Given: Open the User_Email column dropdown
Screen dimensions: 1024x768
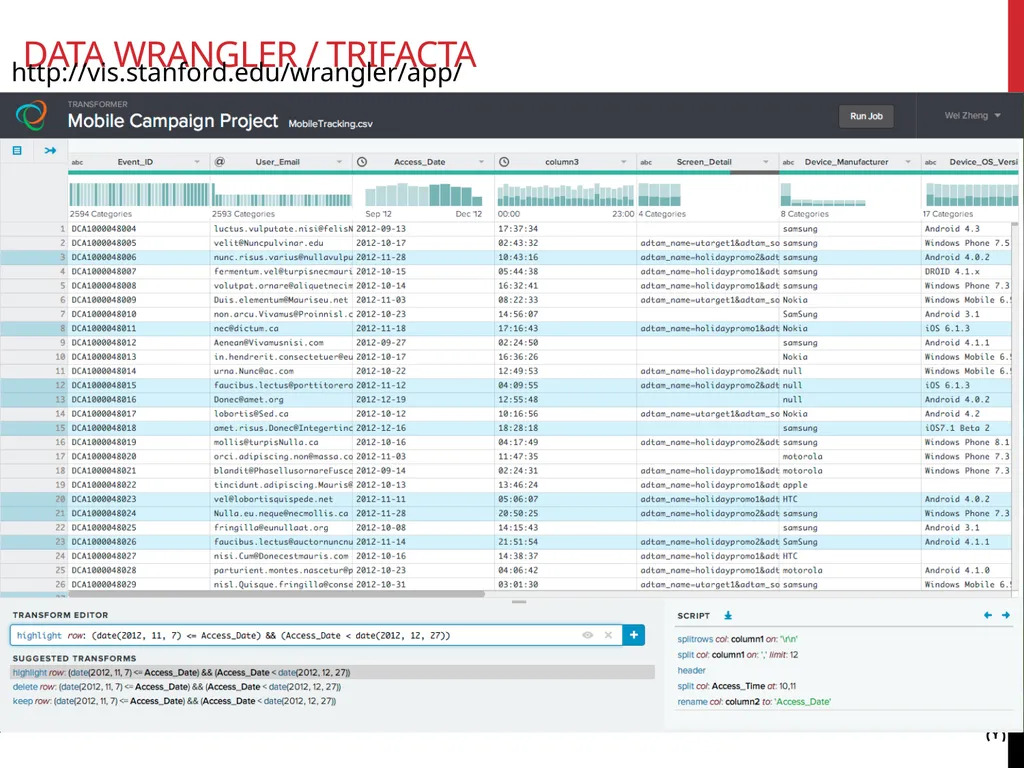Looking at the screenshot, I should [339, 162].
